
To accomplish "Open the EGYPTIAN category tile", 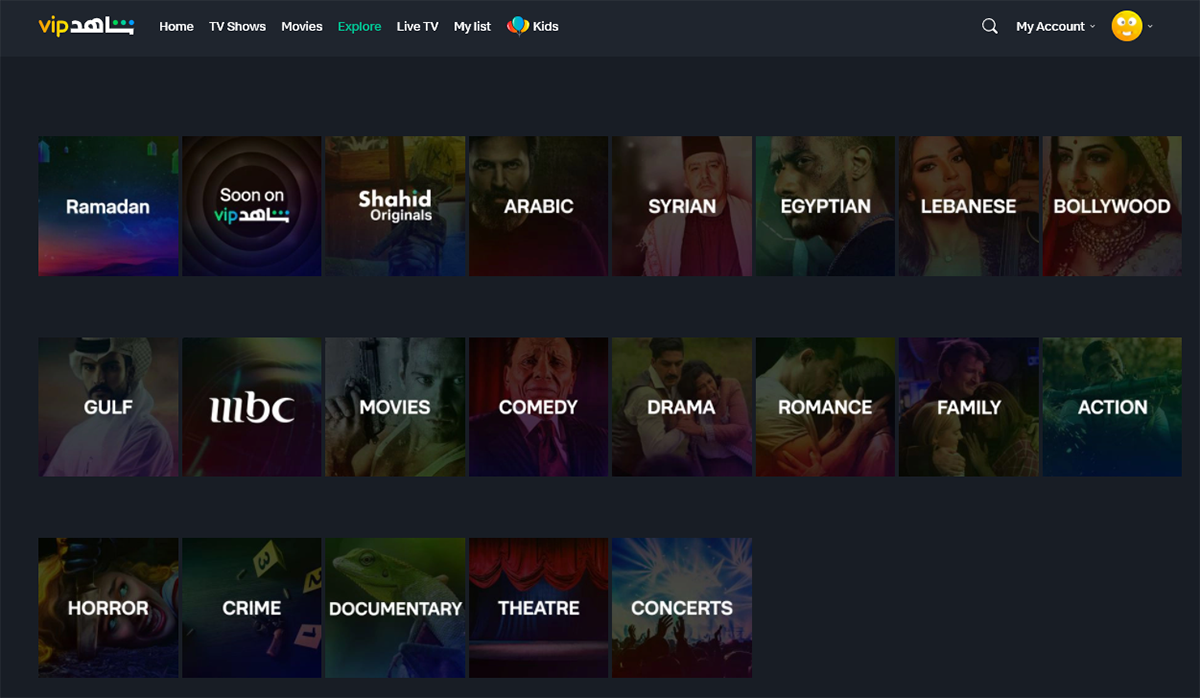I will [825, 206].
